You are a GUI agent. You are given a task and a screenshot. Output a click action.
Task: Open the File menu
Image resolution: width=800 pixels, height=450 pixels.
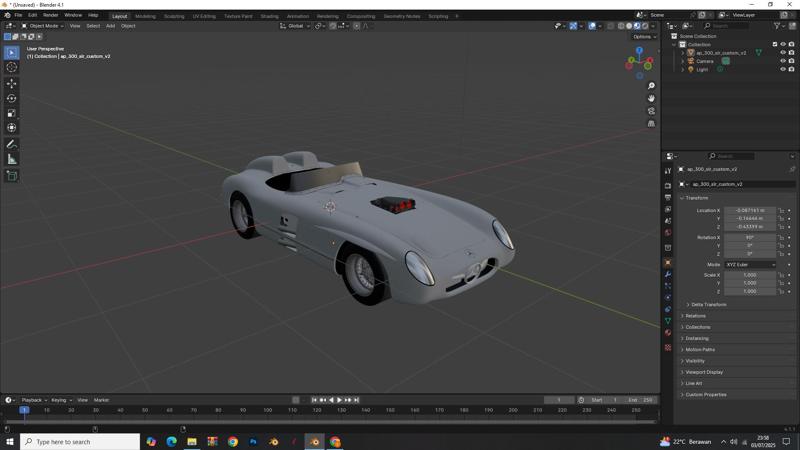[18, 15]
